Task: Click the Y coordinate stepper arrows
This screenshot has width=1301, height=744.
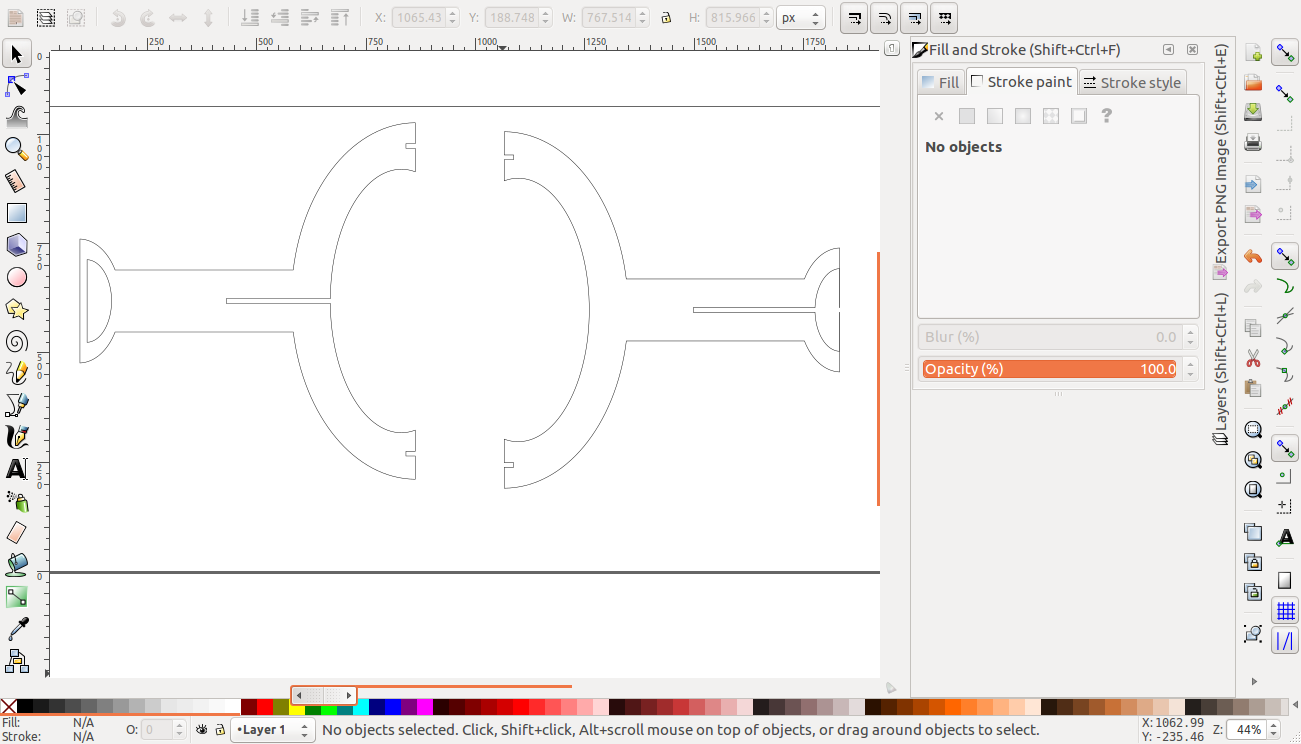Action: tap(543, 18)
